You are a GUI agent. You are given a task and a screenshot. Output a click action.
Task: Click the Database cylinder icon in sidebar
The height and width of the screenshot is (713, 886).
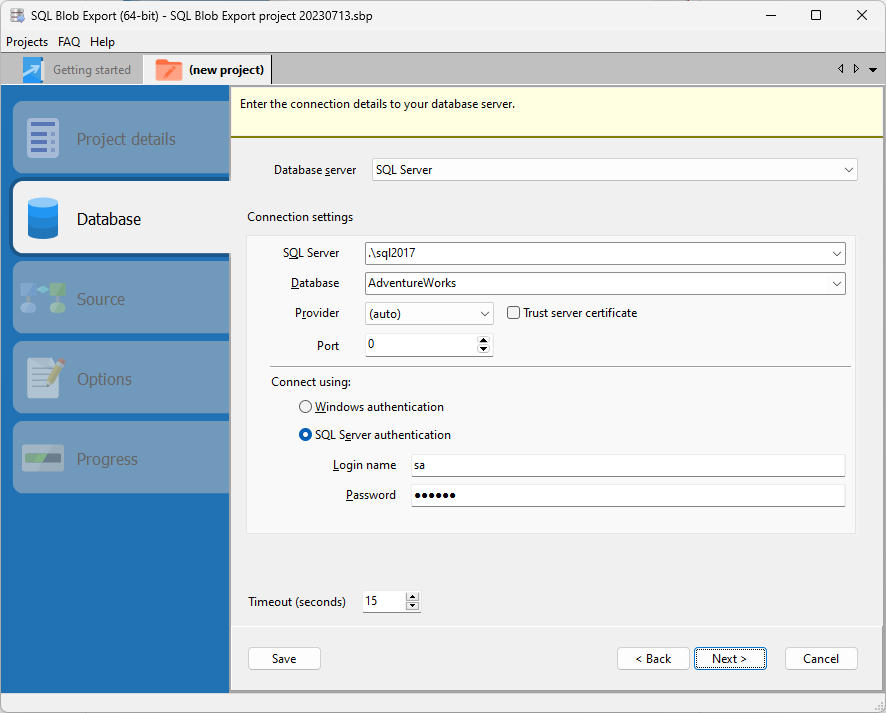pyautogui.click(x=42, y=217)
